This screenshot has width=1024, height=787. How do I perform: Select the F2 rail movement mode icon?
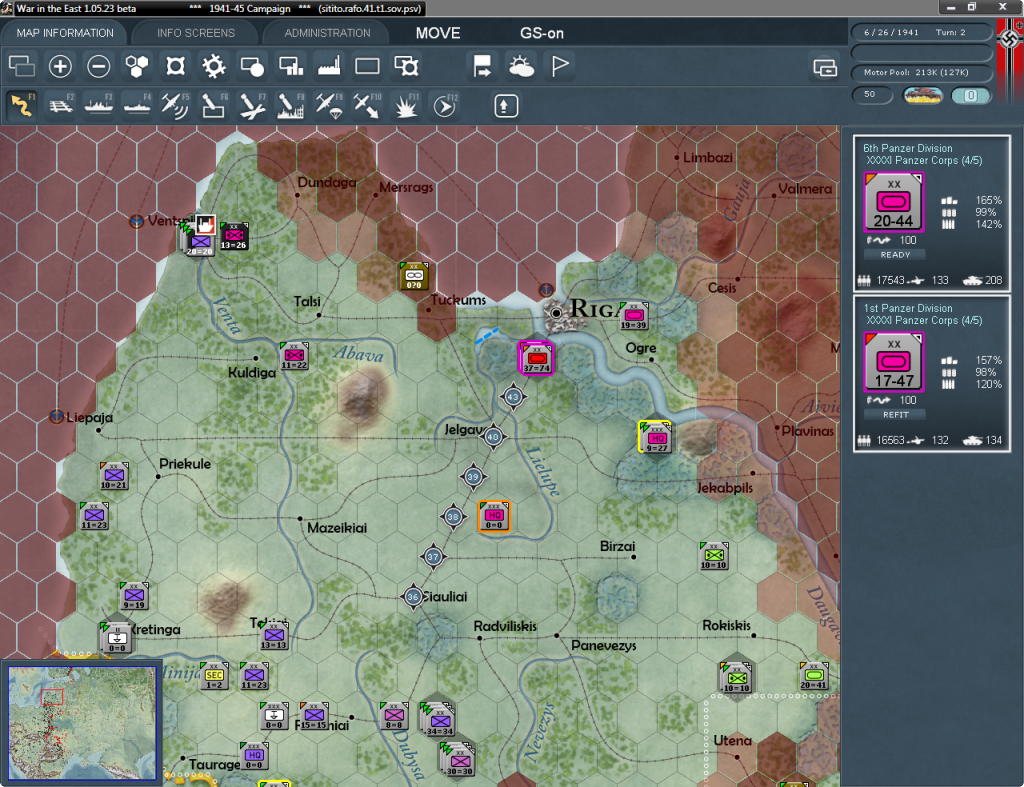click(60, 106)
